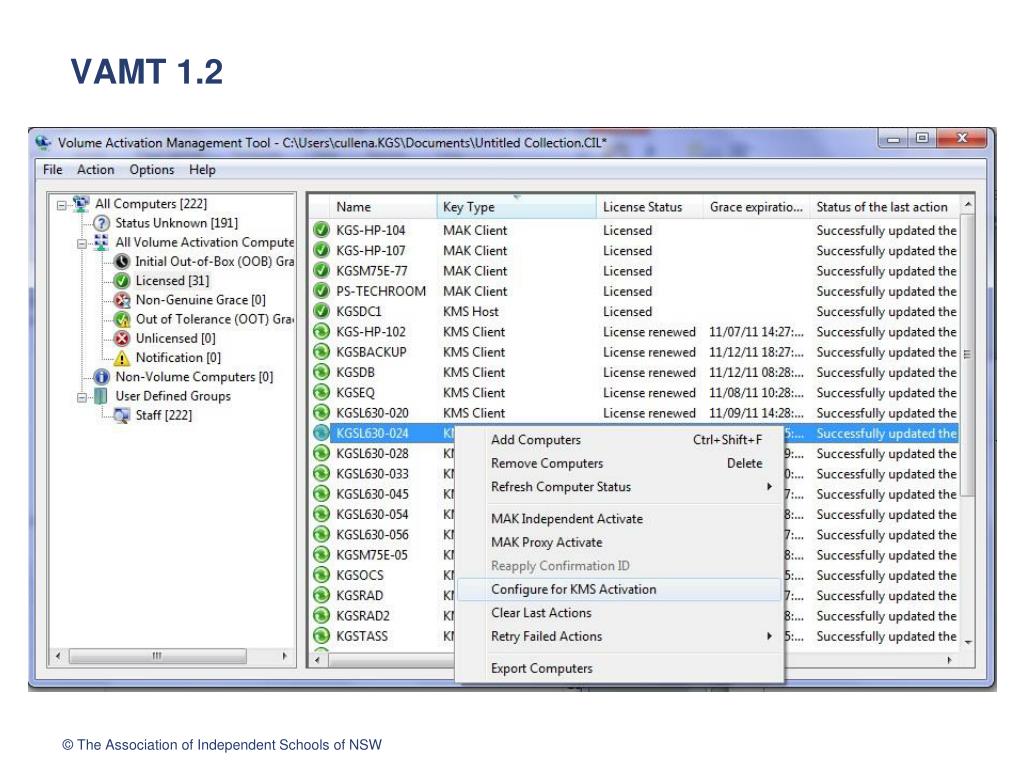Screen dimensions: 1024x768
Task: Select Staff [222] group
Action: click(164, 415)
